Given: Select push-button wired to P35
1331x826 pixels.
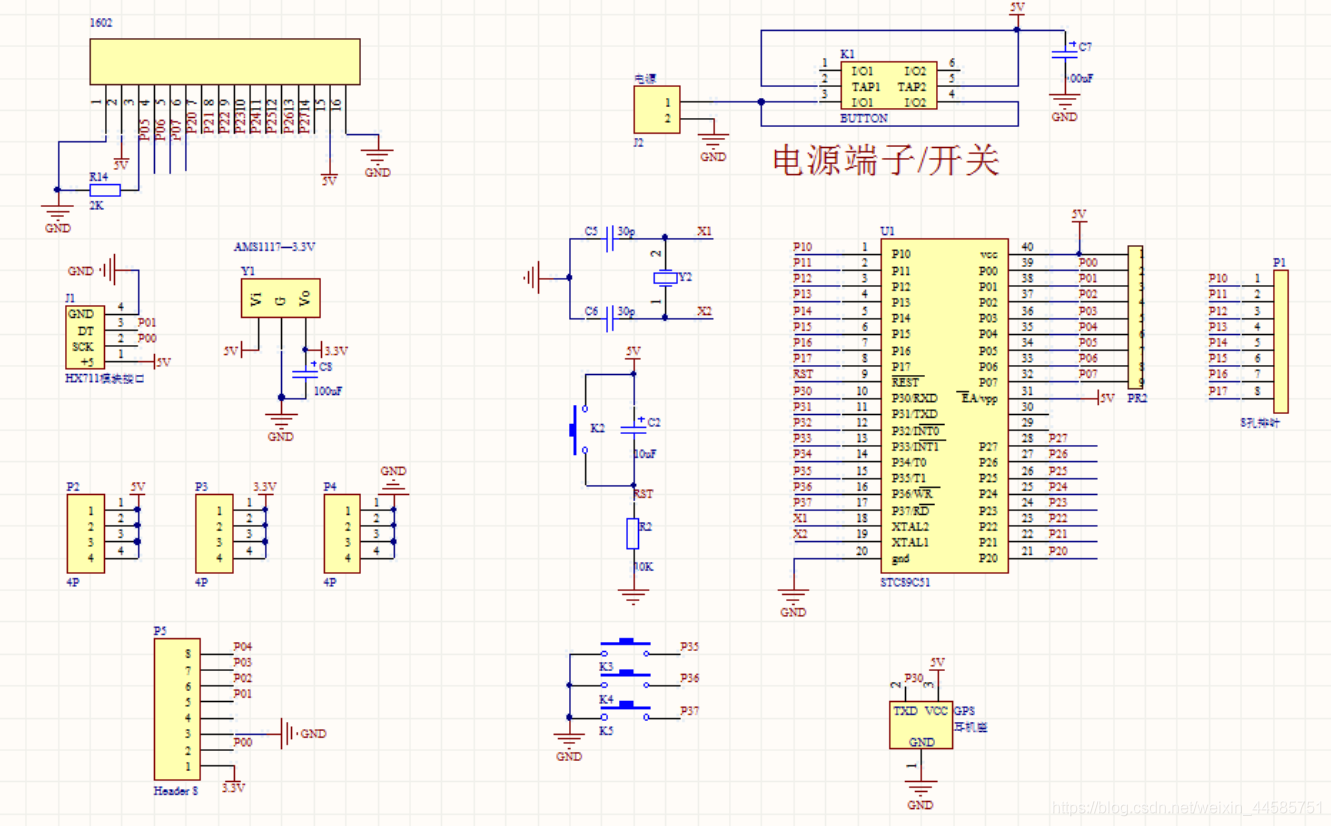Looking at the screenshot, I should pyautogui.click(x=625, y=646).
